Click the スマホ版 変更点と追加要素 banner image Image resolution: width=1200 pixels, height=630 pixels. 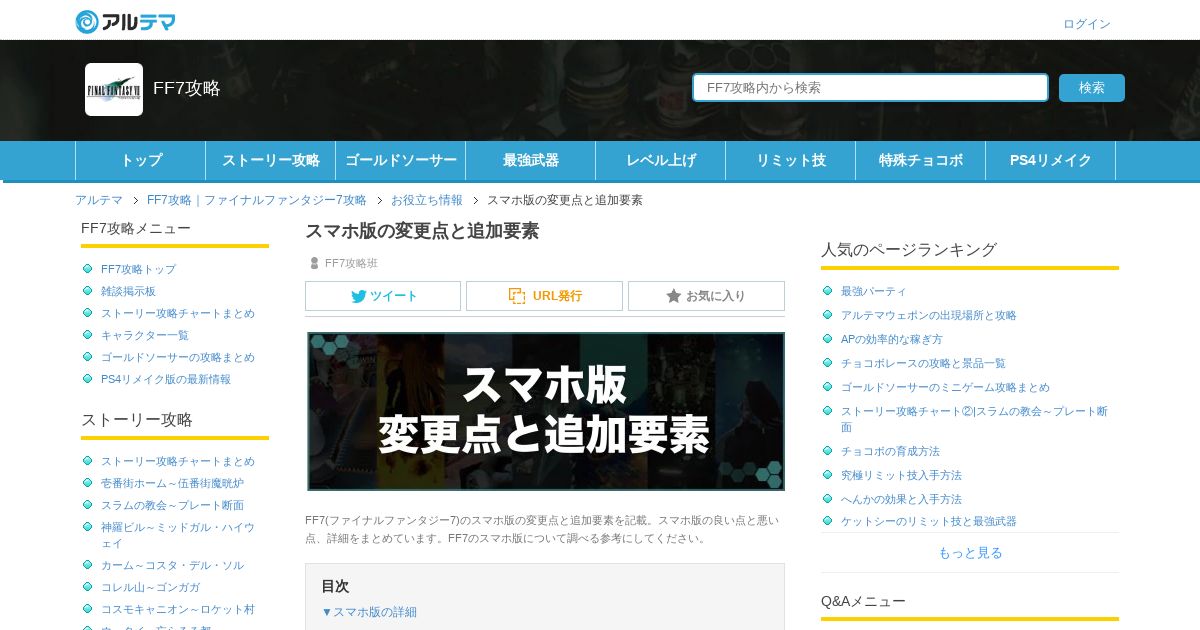[x=545, y=411]
